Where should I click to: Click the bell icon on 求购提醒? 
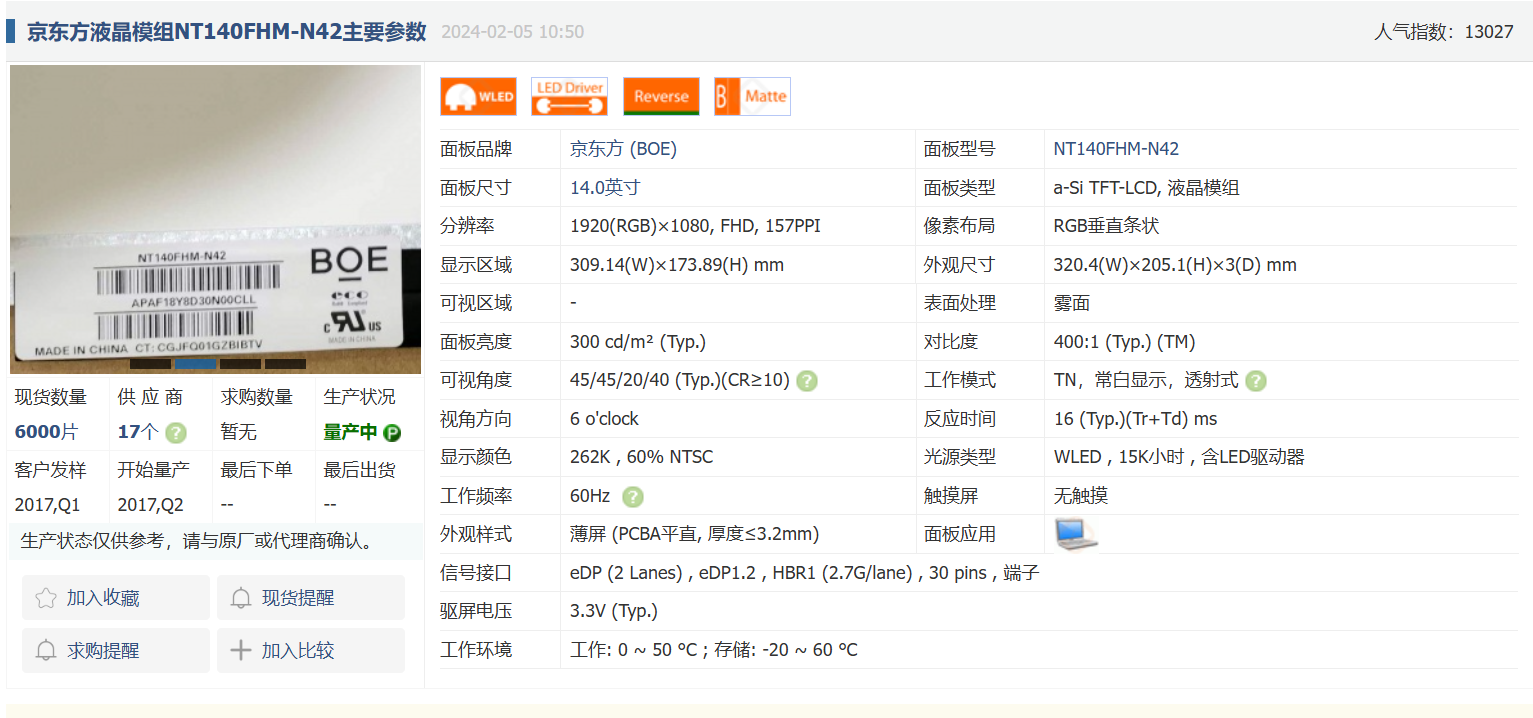(46, 651)
